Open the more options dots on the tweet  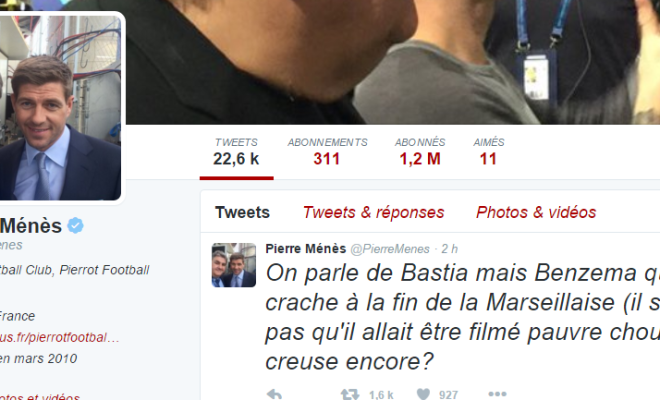coord(497,394)
